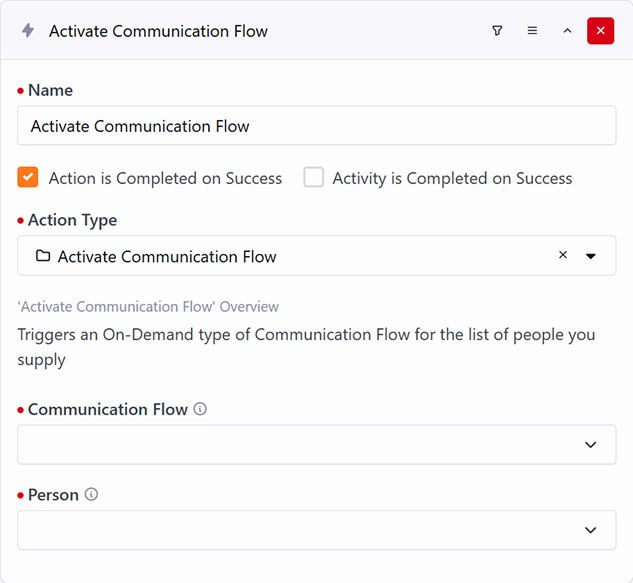633x583 pixels.
Task: Expand the Action Type dropdown arrow
Action: coord(591,256)
